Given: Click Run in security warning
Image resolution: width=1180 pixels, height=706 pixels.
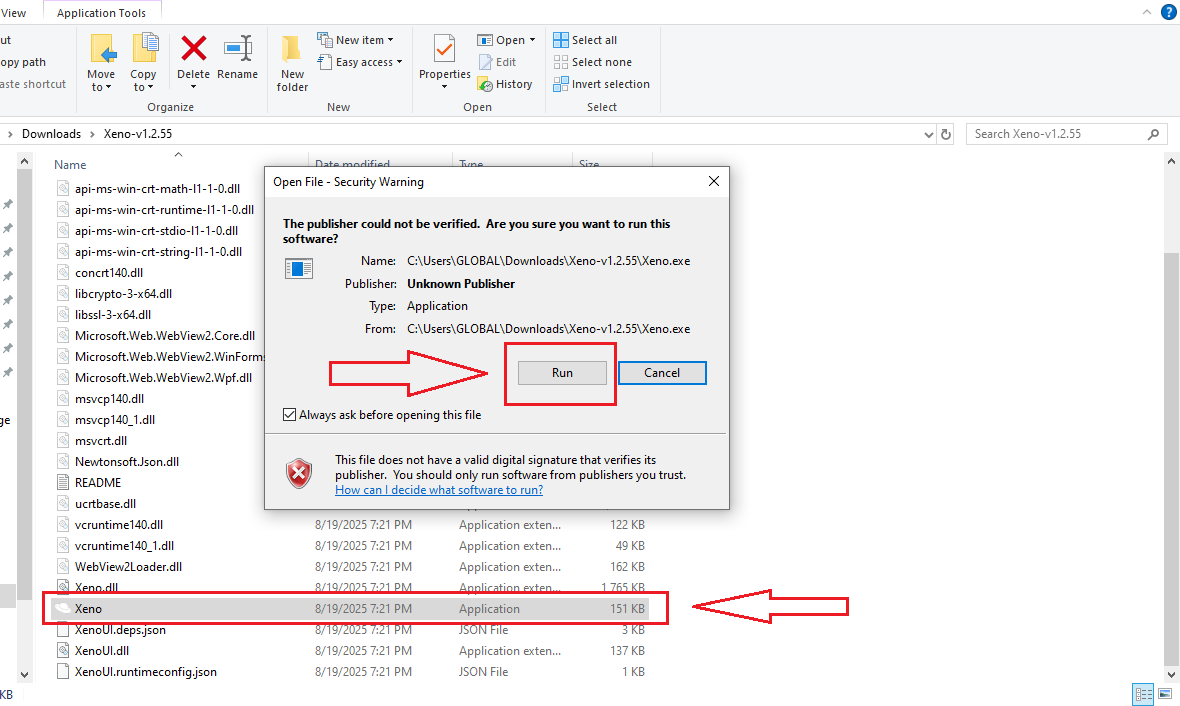Looking at the screenshot, I should click(x=562, y=373).
